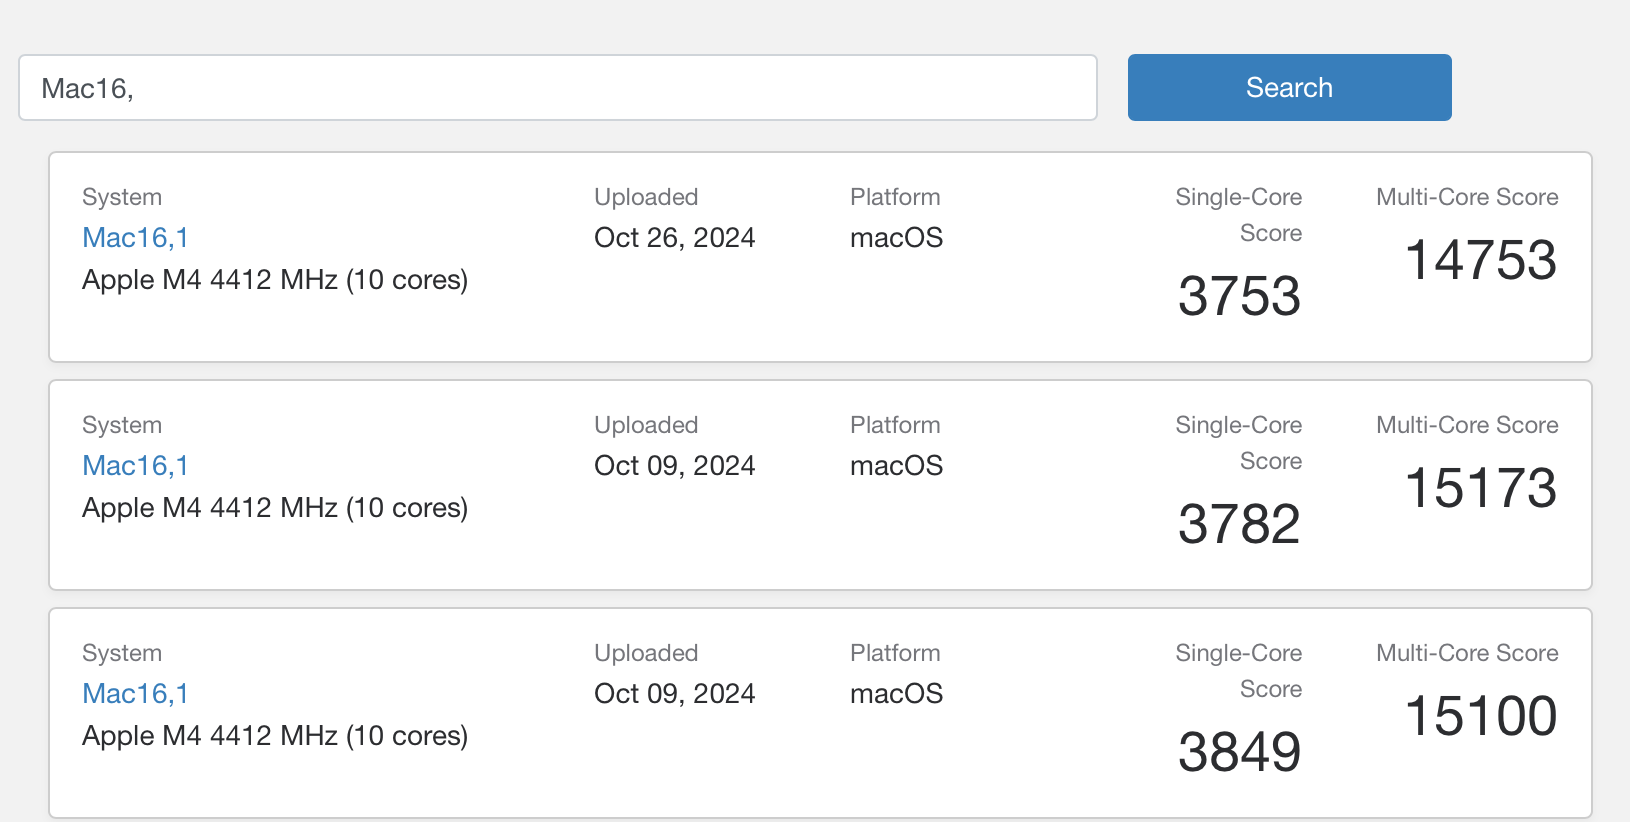Screen dimensions: 1630x822
Task: Click the blue Search button
Action: coord(1289,88)
